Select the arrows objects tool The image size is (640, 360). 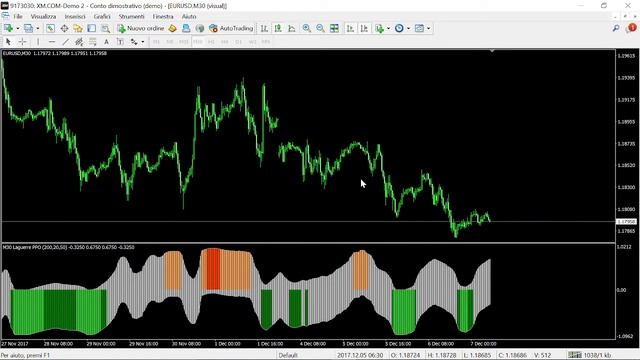point(134,42)
